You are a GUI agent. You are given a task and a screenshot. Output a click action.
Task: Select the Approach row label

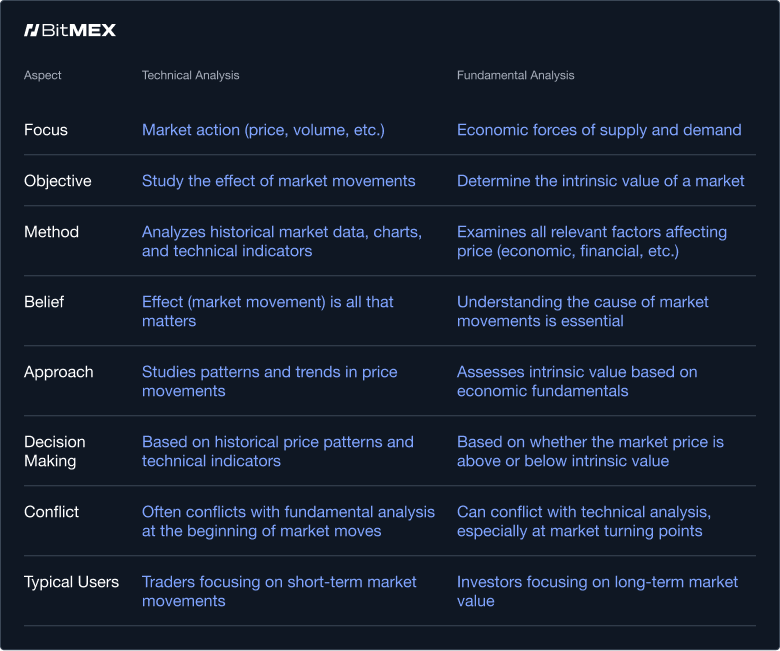[x=59, y=372]
